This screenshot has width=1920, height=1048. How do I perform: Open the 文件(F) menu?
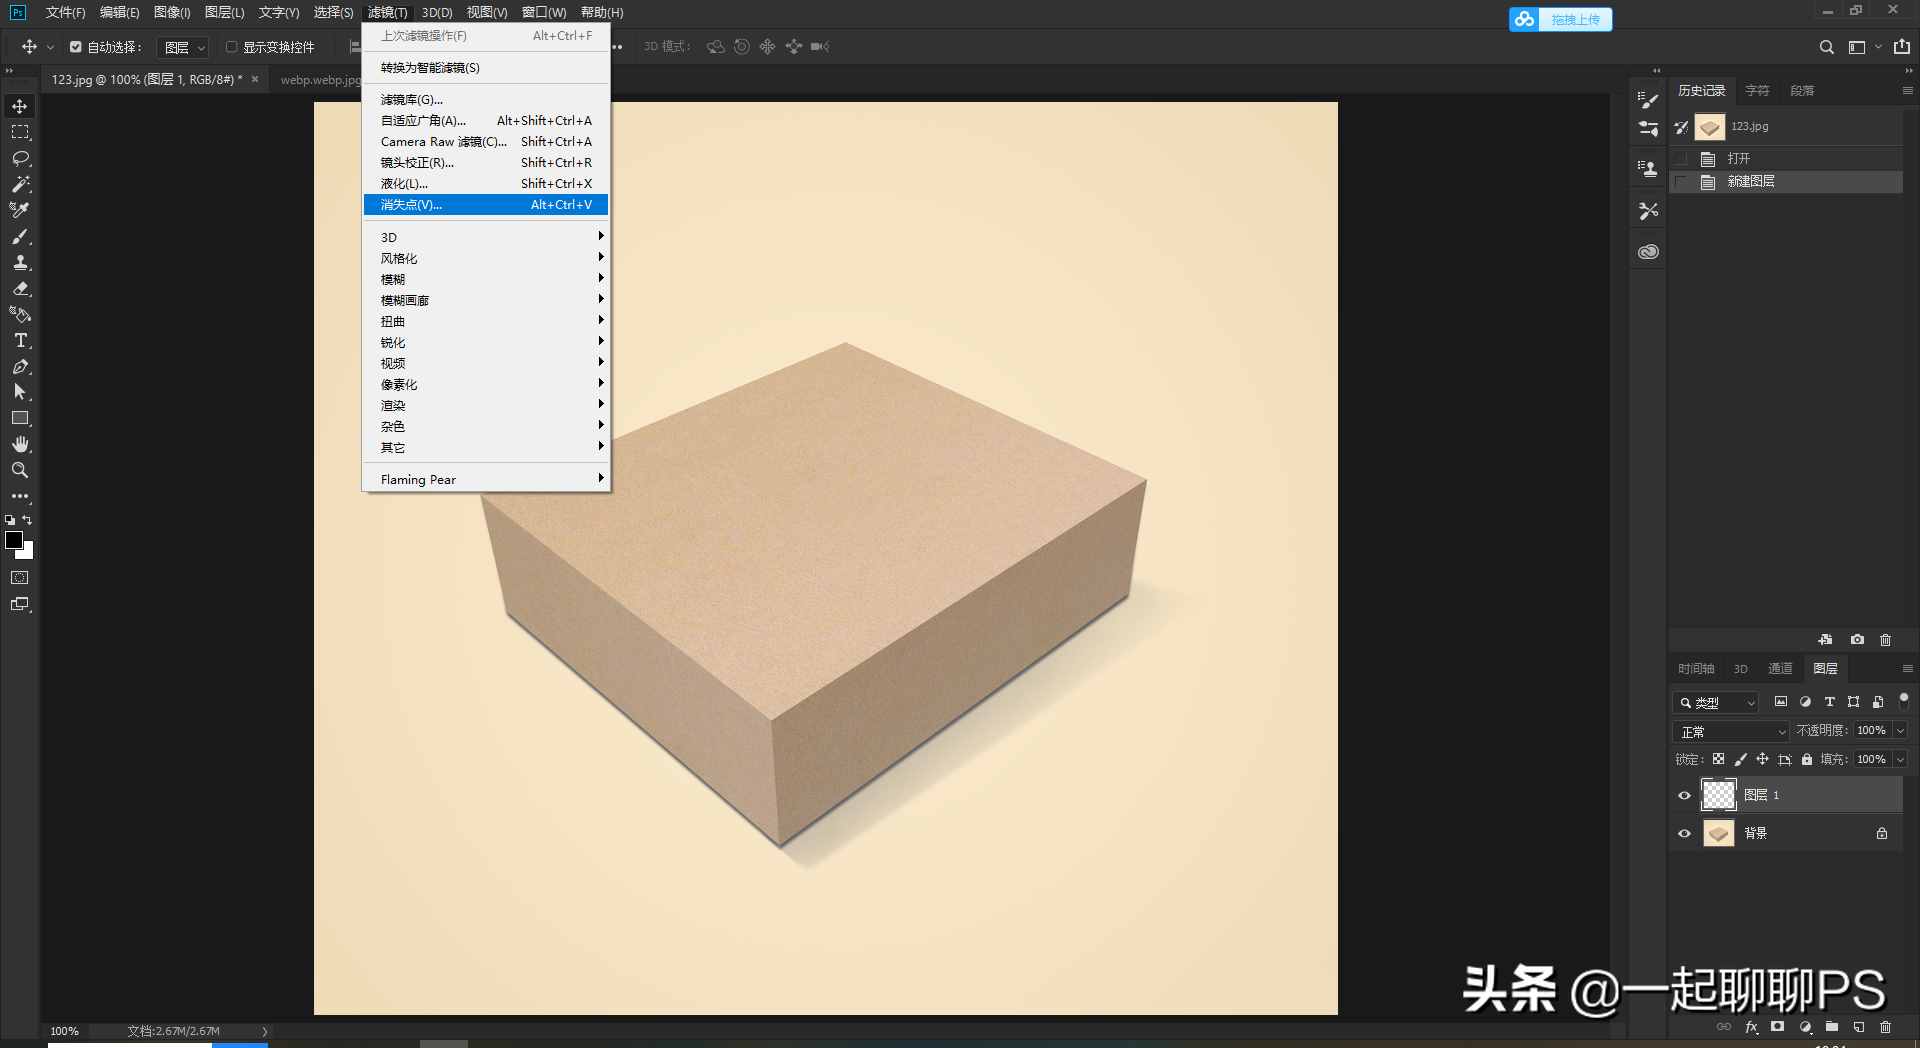point(65,12)
